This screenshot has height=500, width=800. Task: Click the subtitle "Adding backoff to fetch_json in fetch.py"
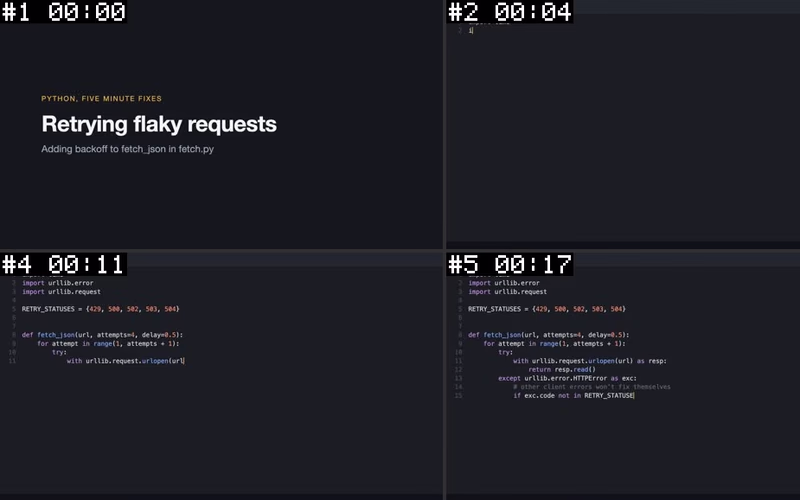(128, 149)
